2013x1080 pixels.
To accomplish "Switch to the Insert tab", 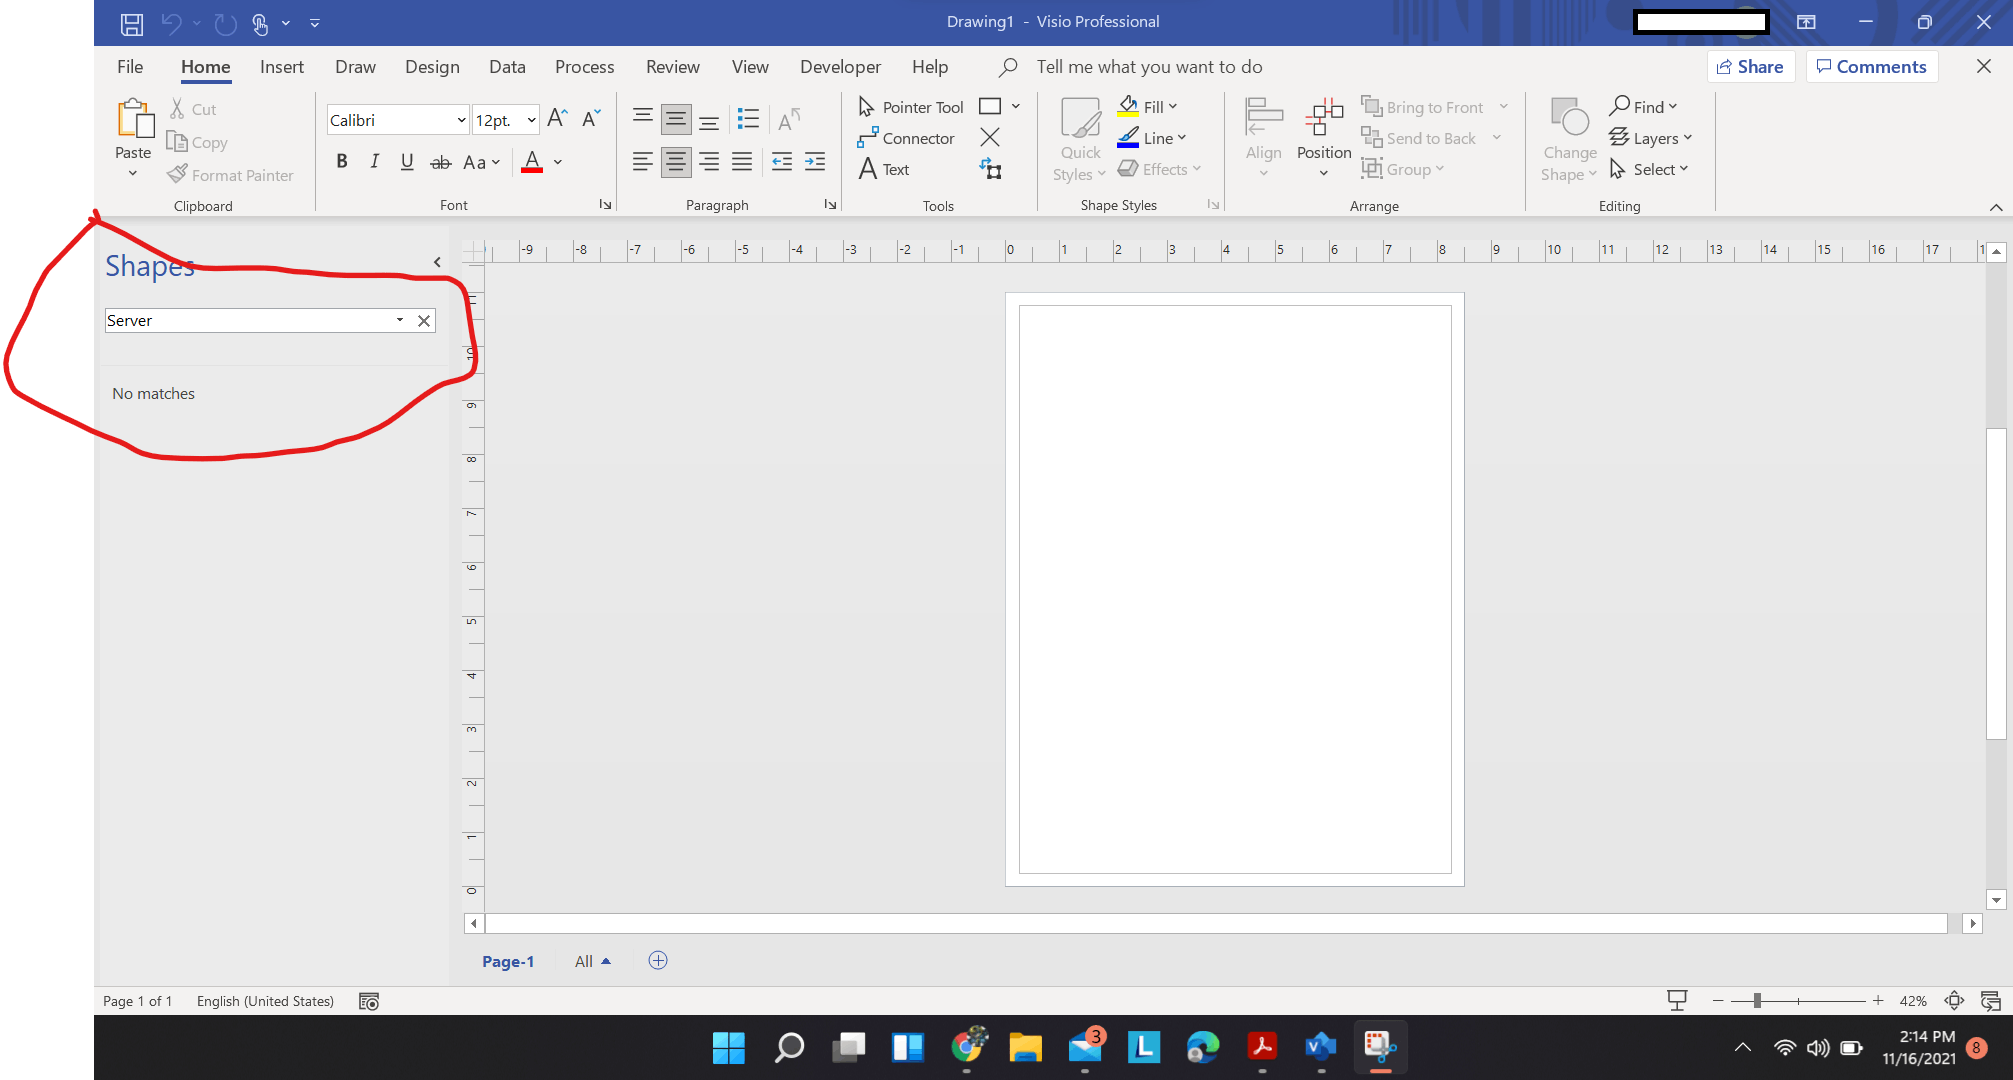I will tap(281, 67).
